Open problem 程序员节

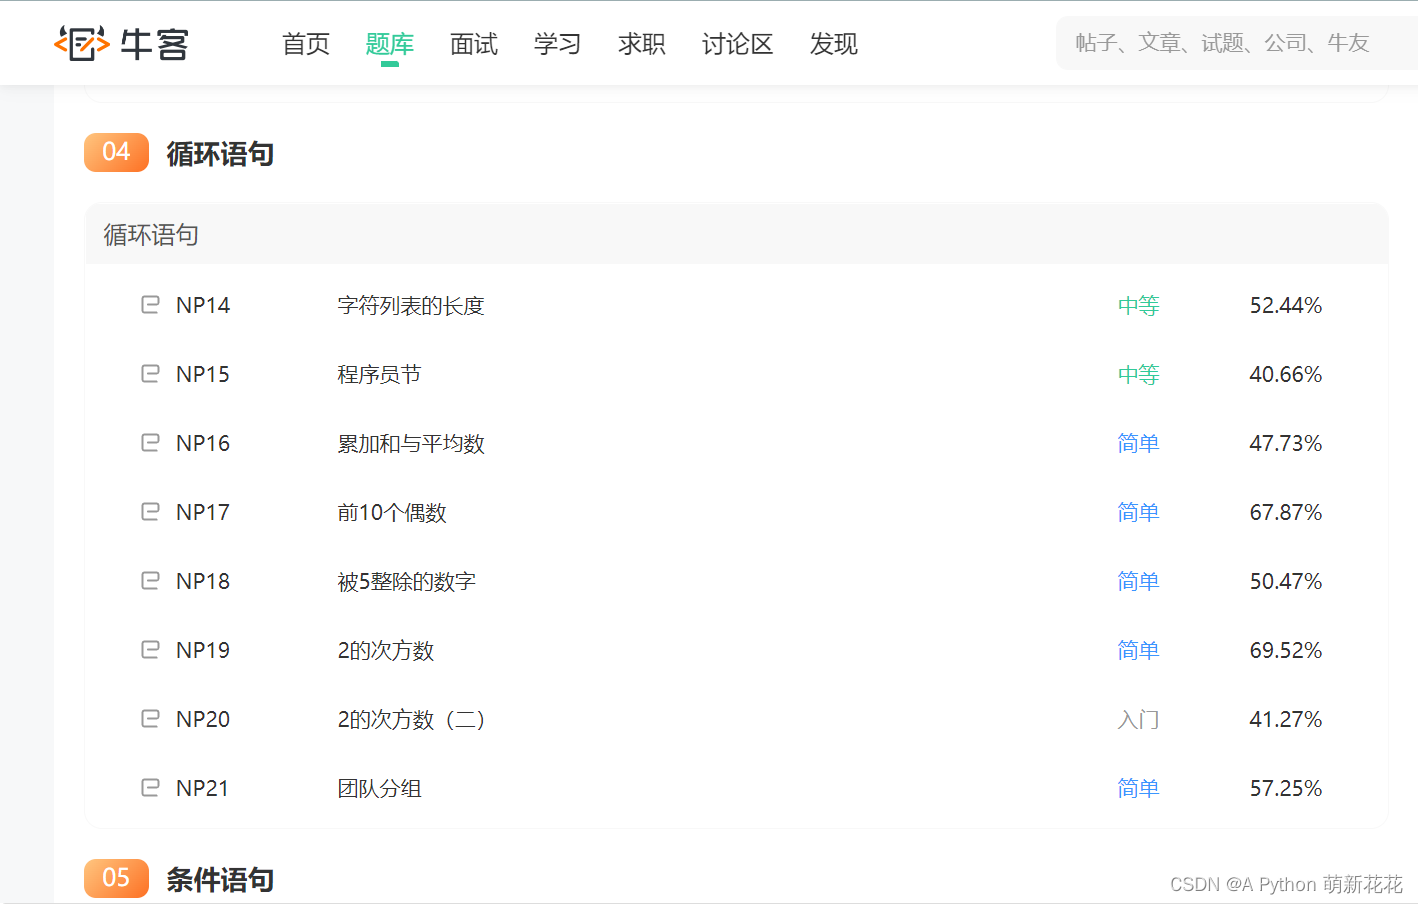point(379,374)
